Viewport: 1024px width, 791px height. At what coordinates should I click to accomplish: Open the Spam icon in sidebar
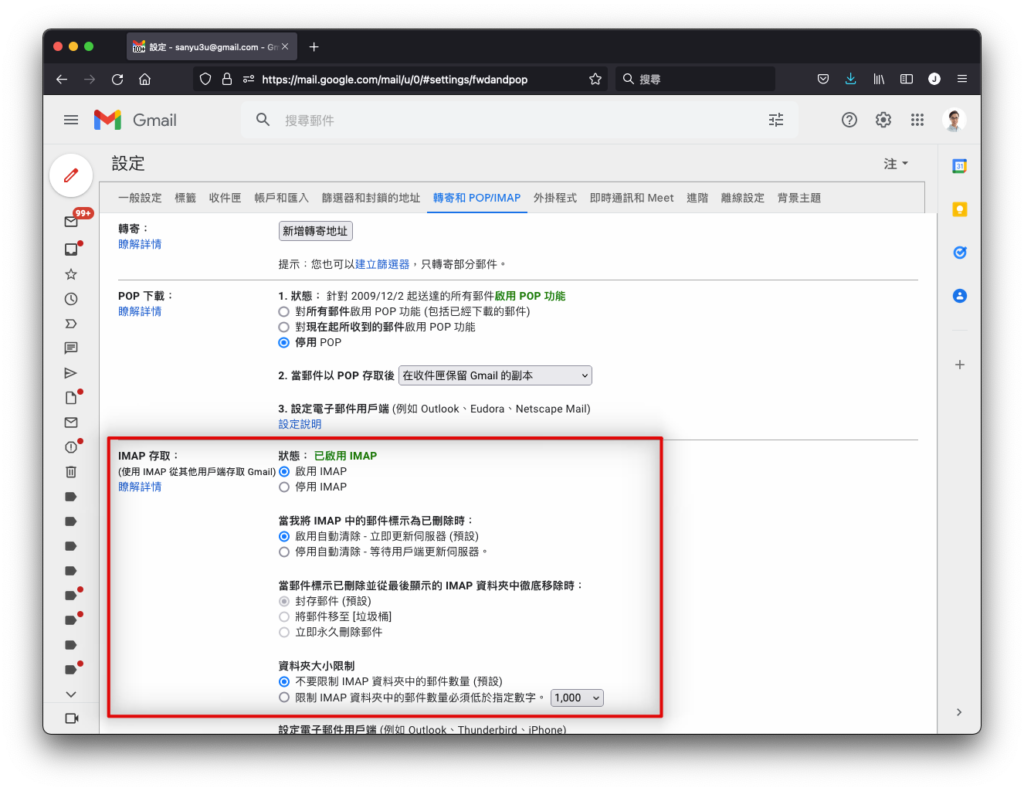(71, 447)
